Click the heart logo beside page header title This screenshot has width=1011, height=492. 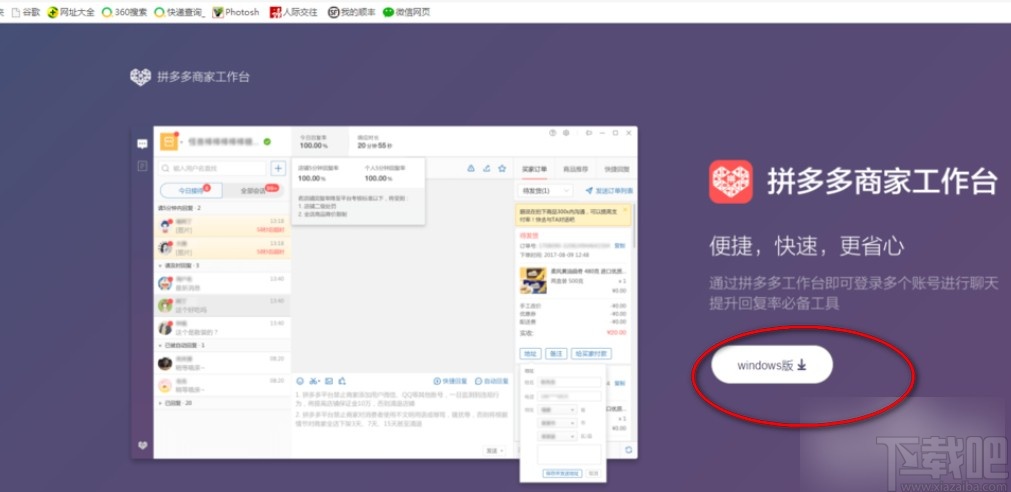tap(141, 77)
